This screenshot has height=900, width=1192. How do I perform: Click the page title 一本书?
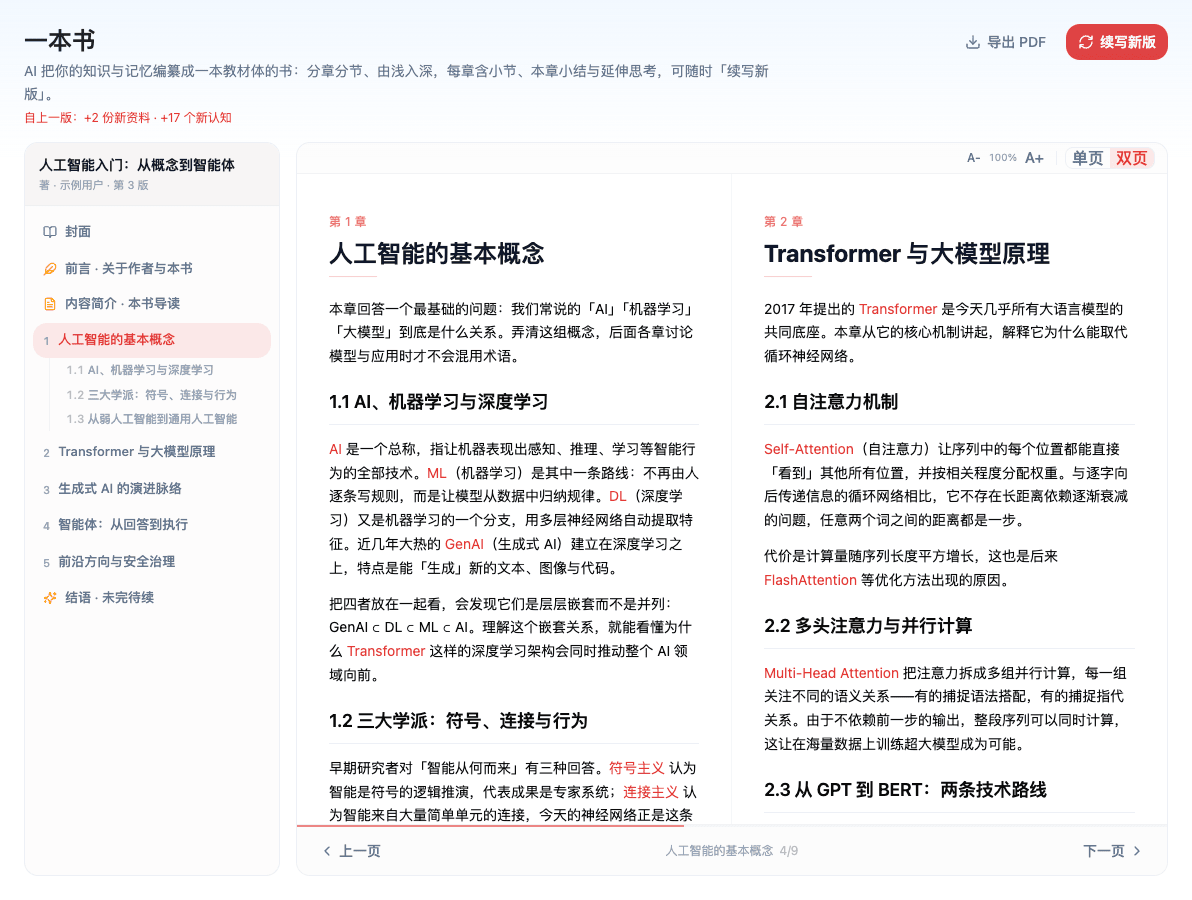point(59,41)
